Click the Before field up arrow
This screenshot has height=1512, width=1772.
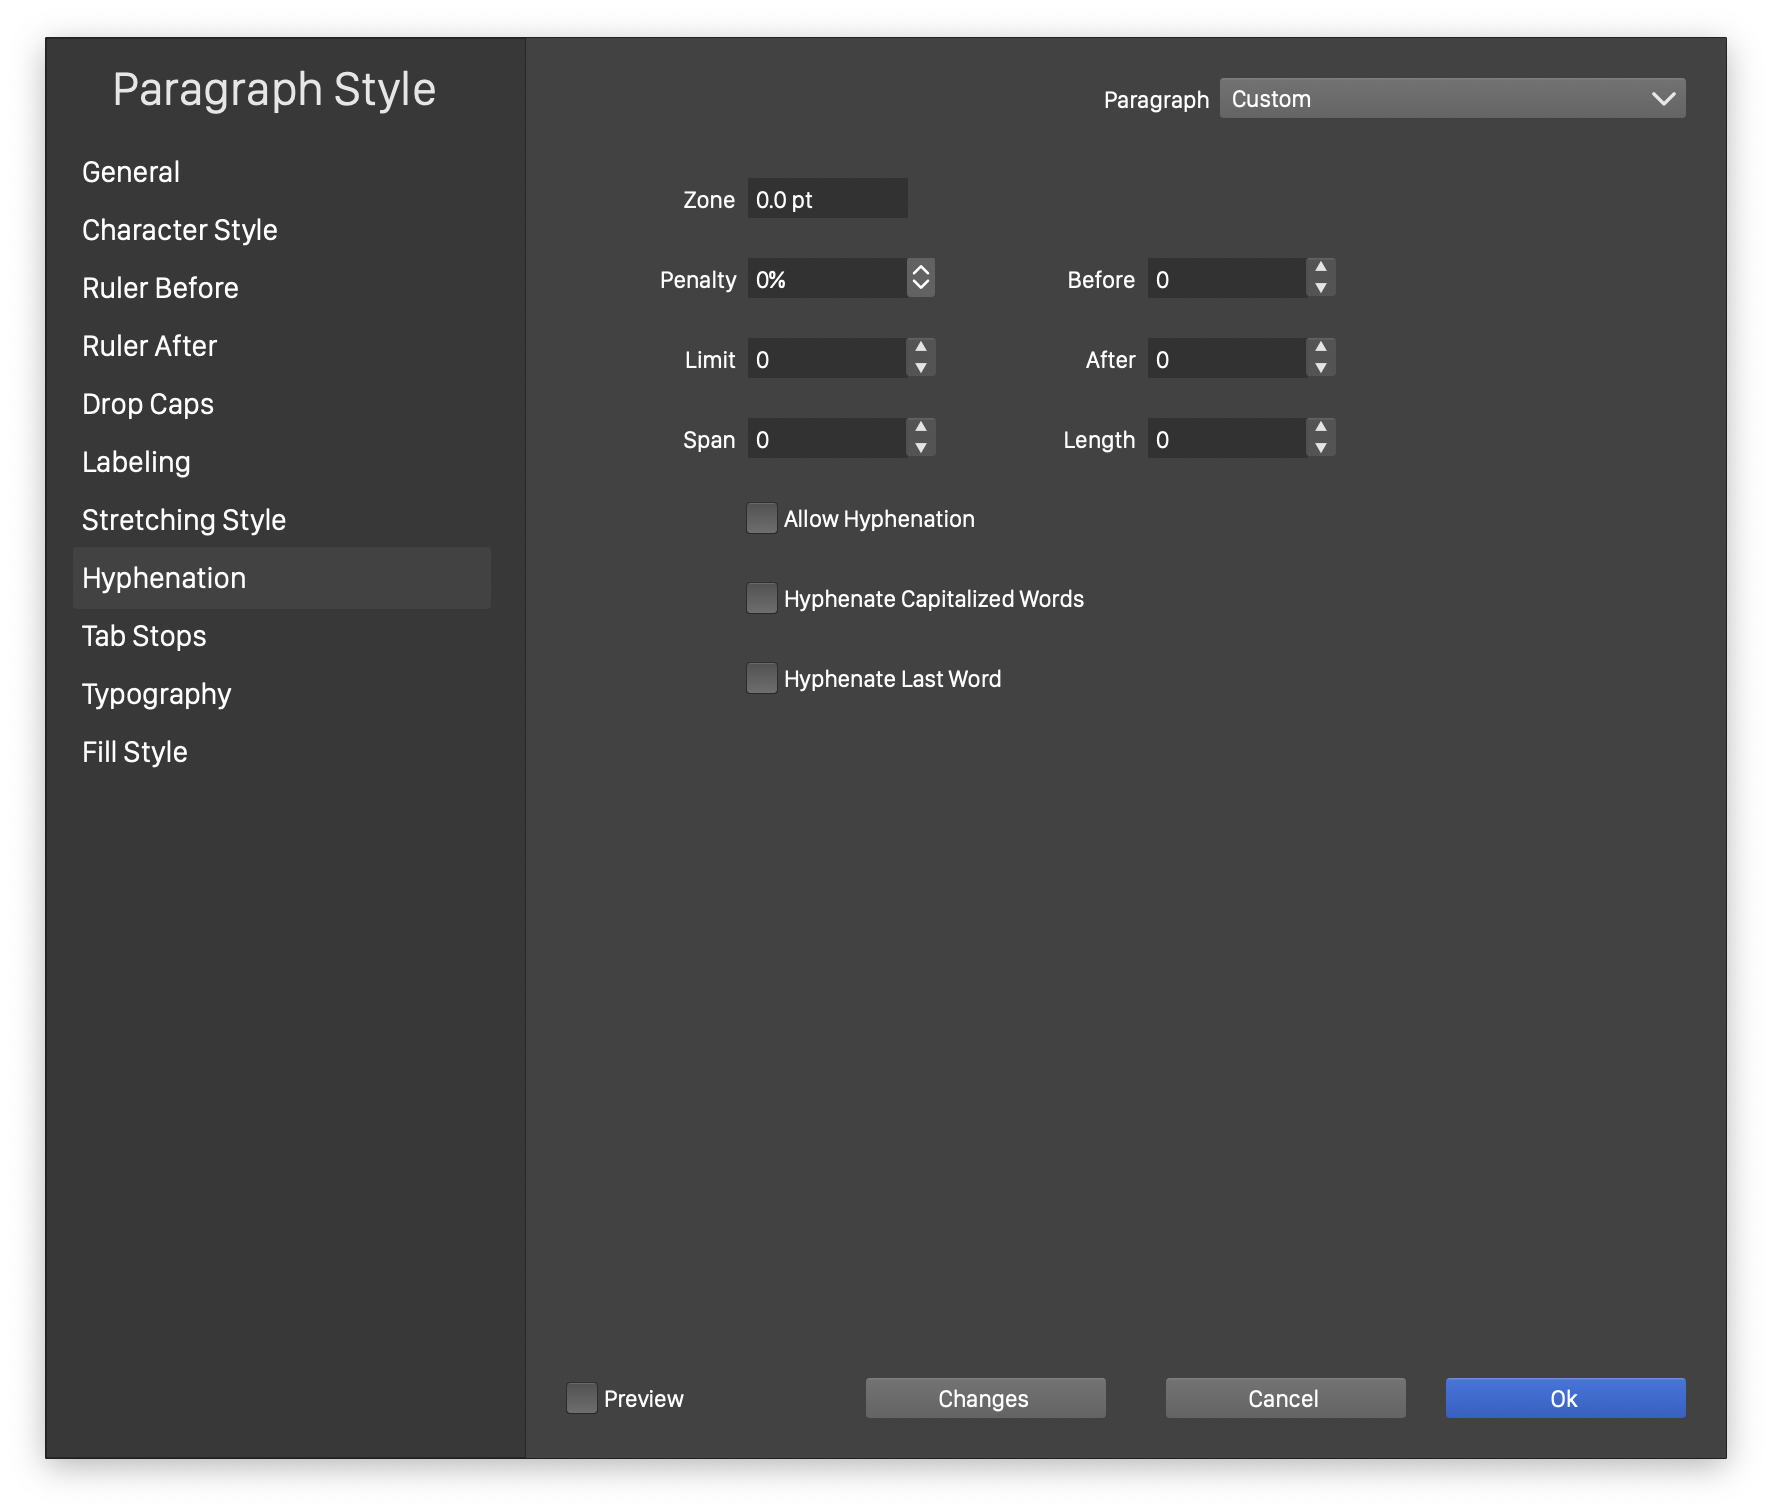[1320, 267]
